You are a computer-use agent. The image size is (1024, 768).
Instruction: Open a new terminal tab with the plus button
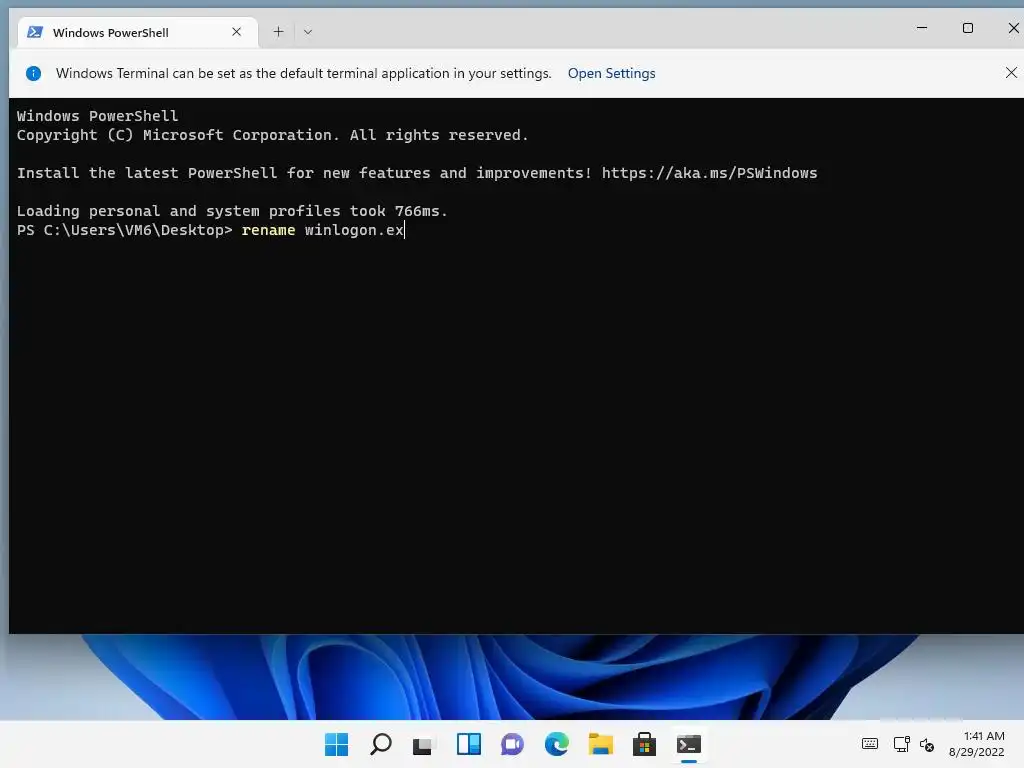(x=278, y=32)
